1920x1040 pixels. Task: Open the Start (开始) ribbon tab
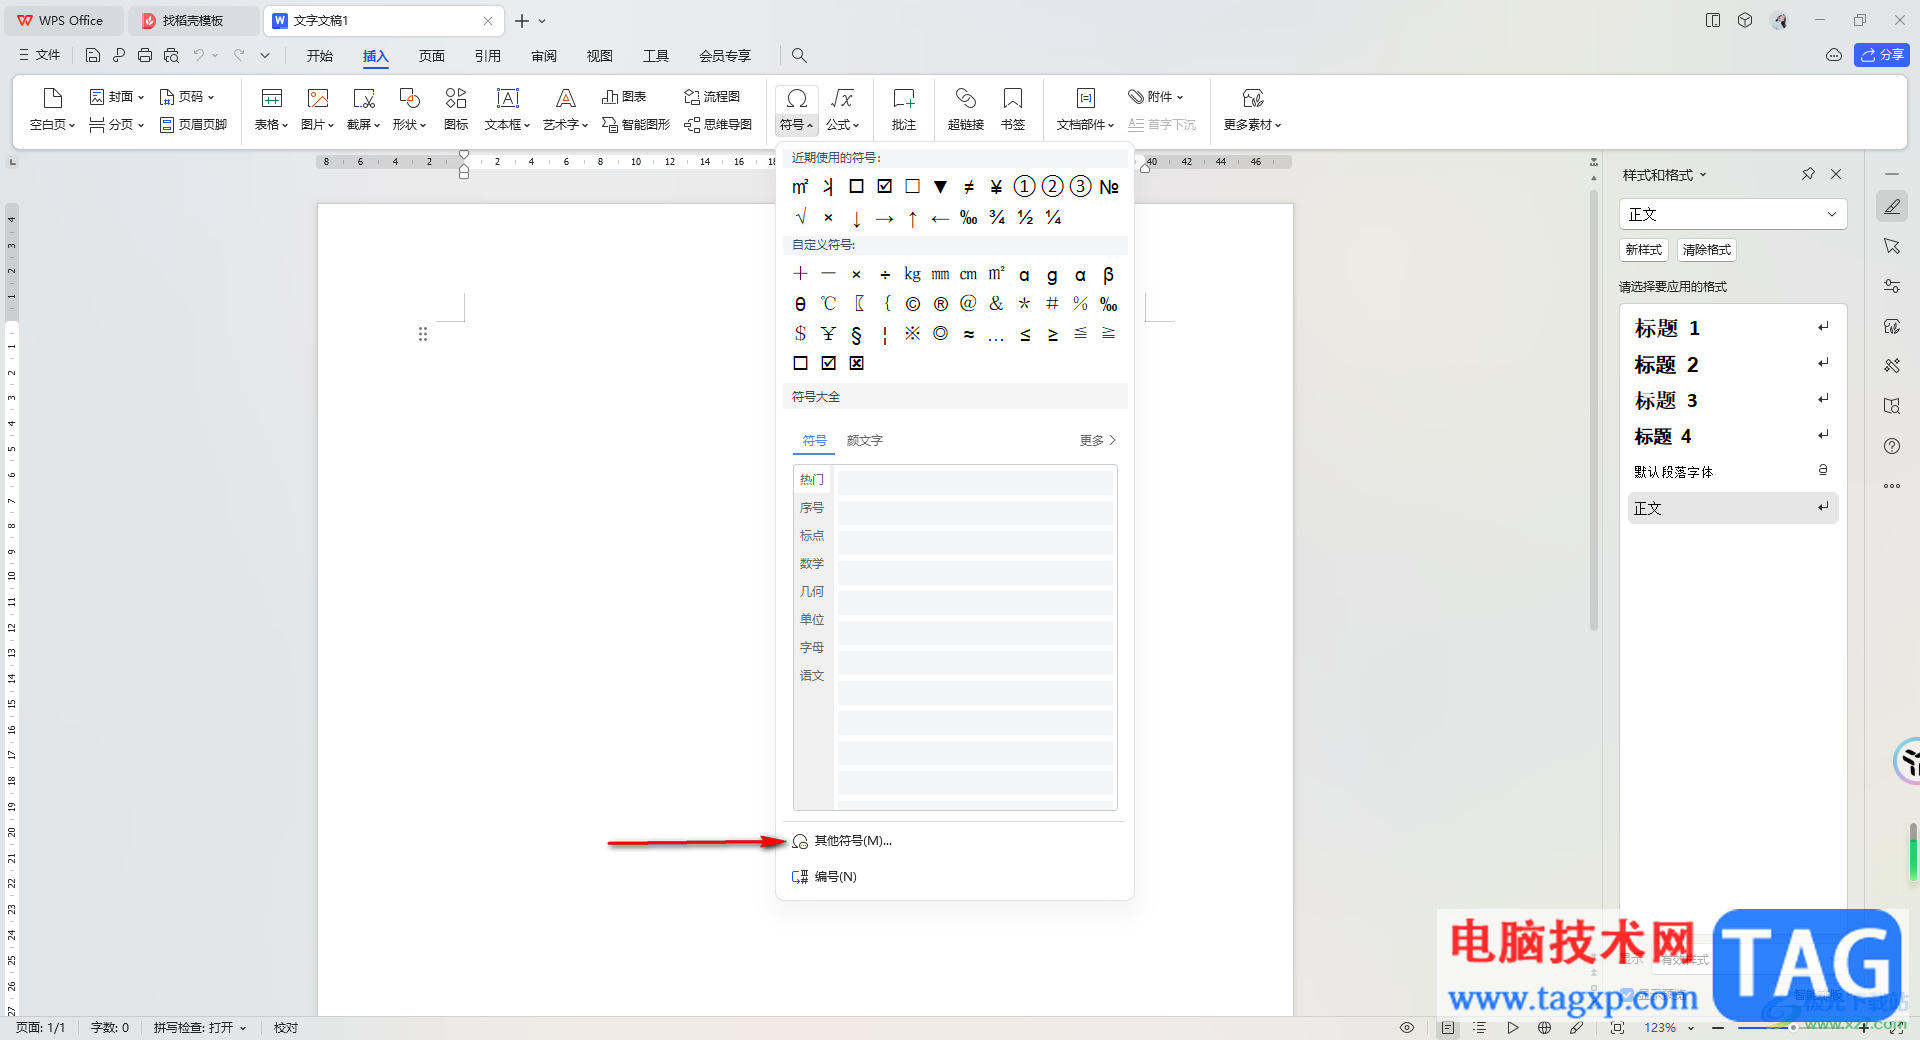pyautogui.click(x=320, y=56)
